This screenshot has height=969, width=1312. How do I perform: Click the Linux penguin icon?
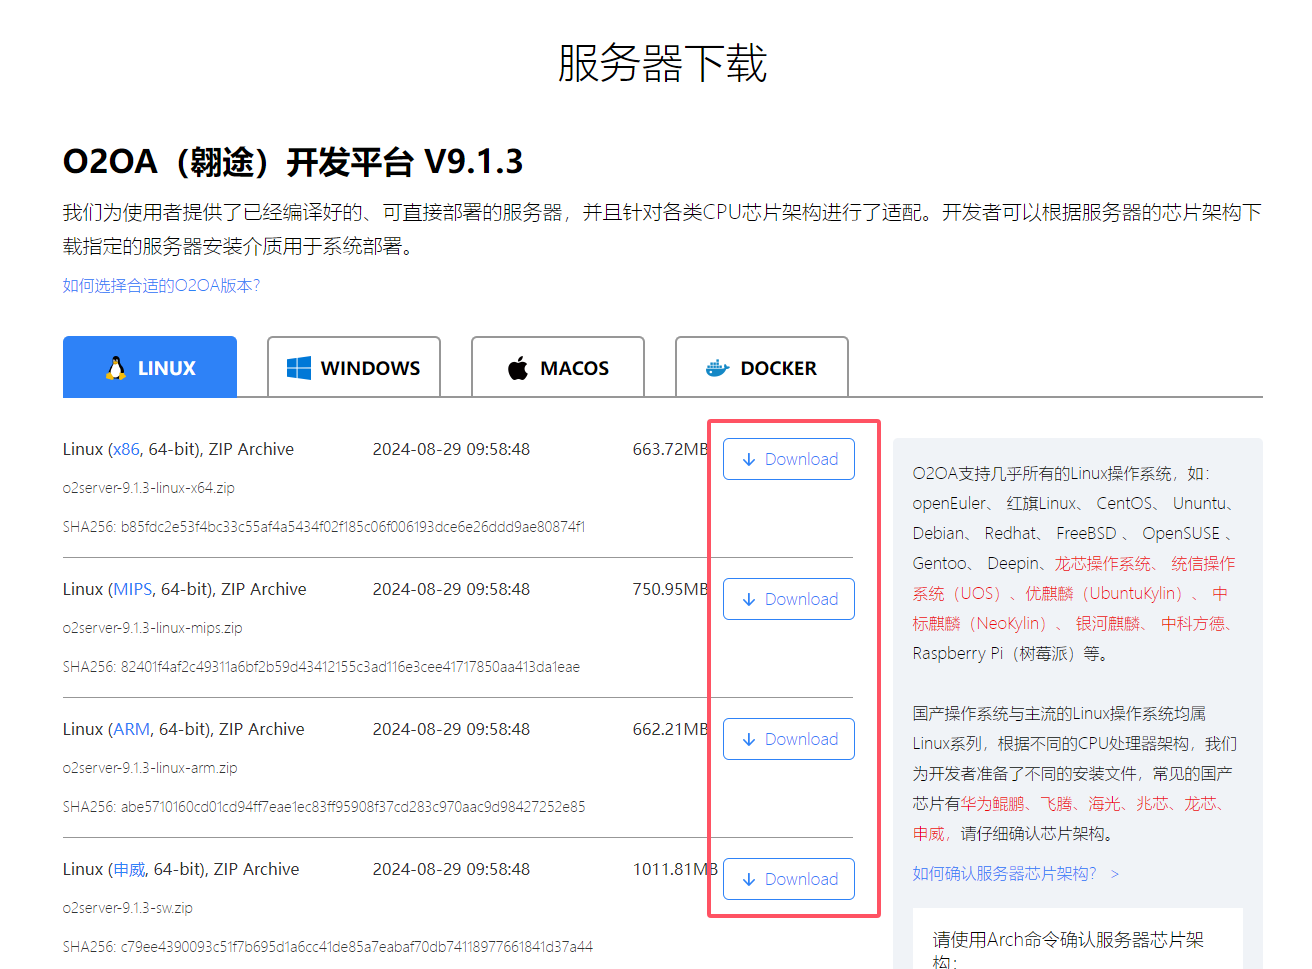click(116, 368)
